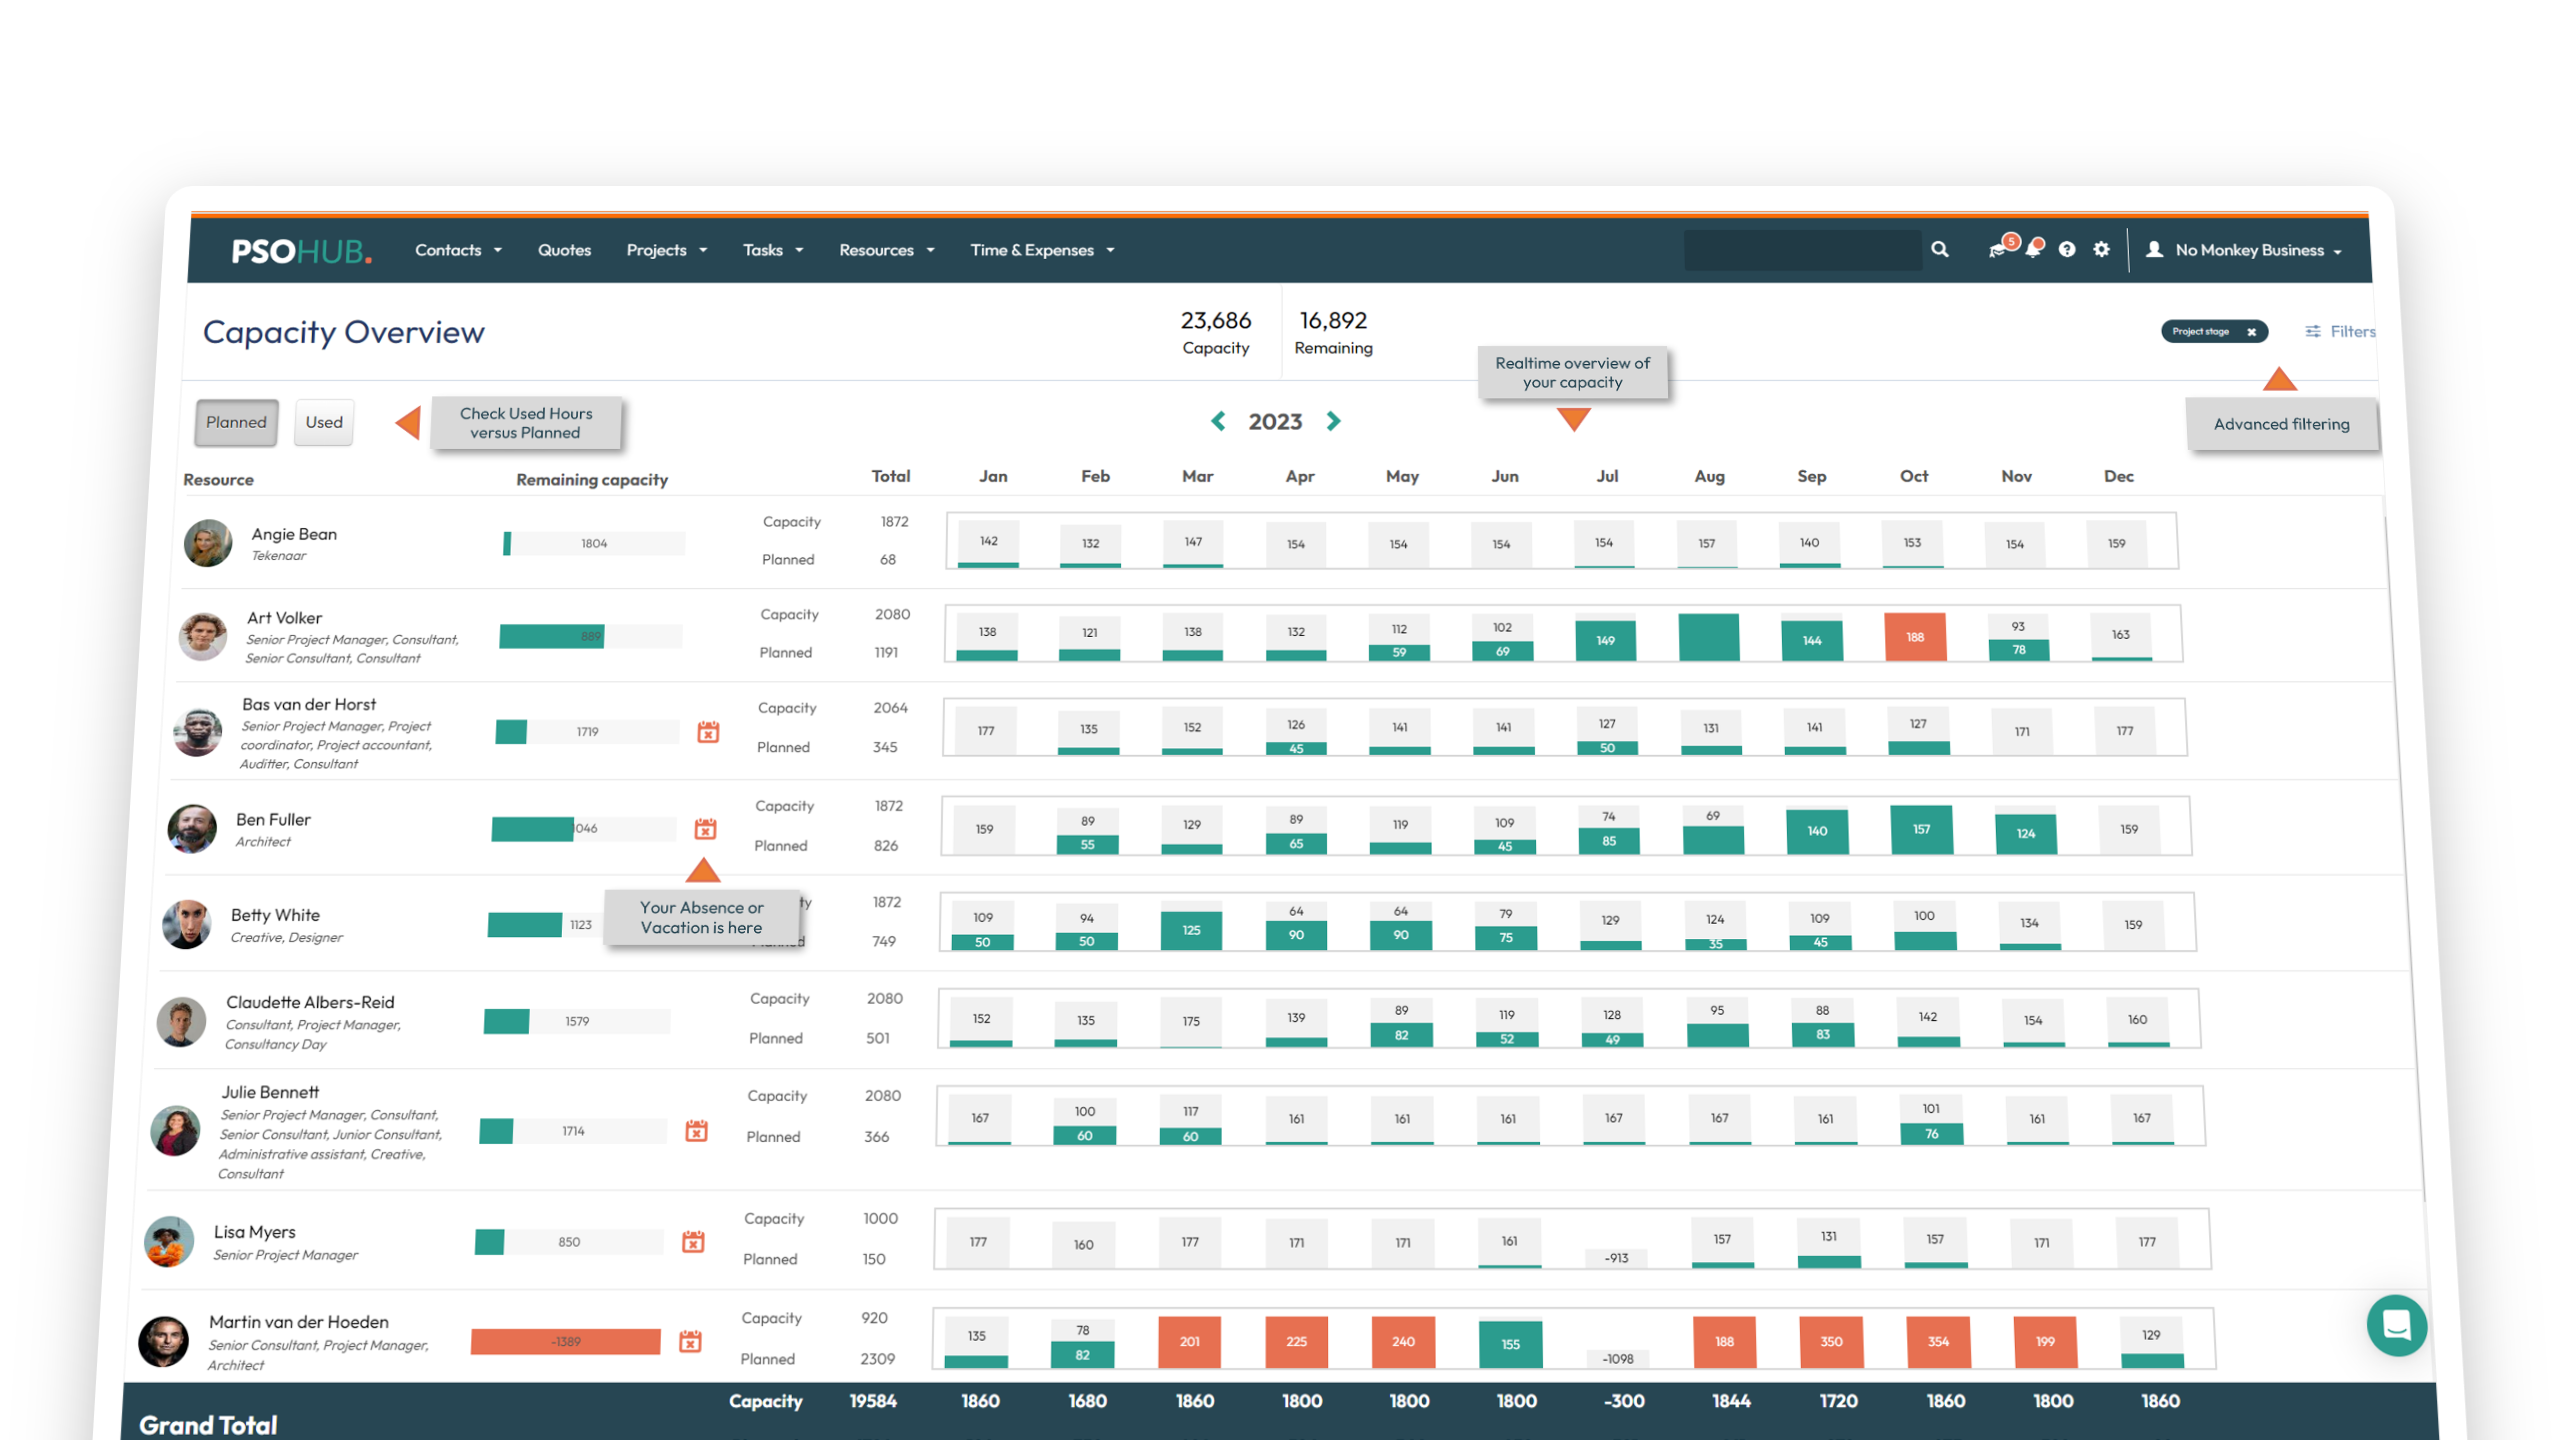
Task: Click the search magnifier icon
Action: click(x=1939, y=250)
